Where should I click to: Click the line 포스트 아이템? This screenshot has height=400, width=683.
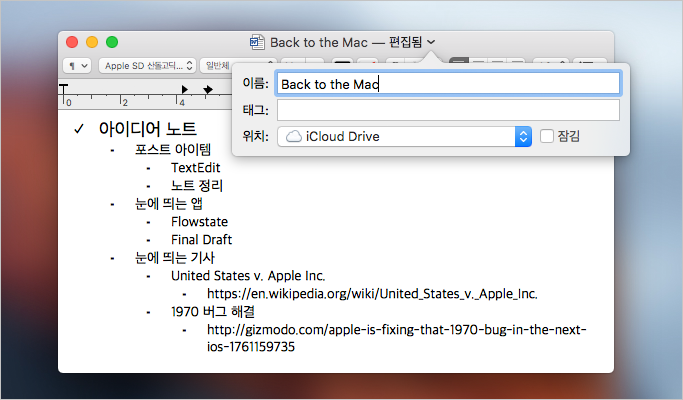[173, 149]
